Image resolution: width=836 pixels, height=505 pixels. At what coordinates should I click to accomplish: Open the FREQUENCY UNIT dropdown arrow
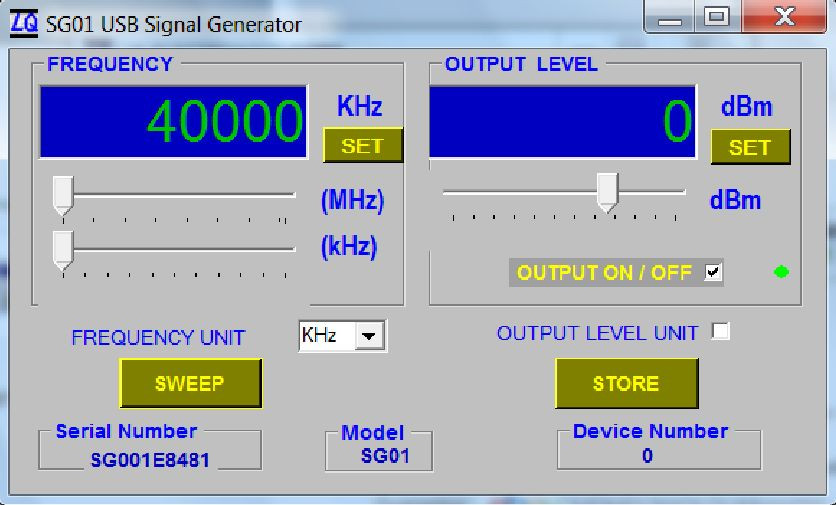[369, 336]
